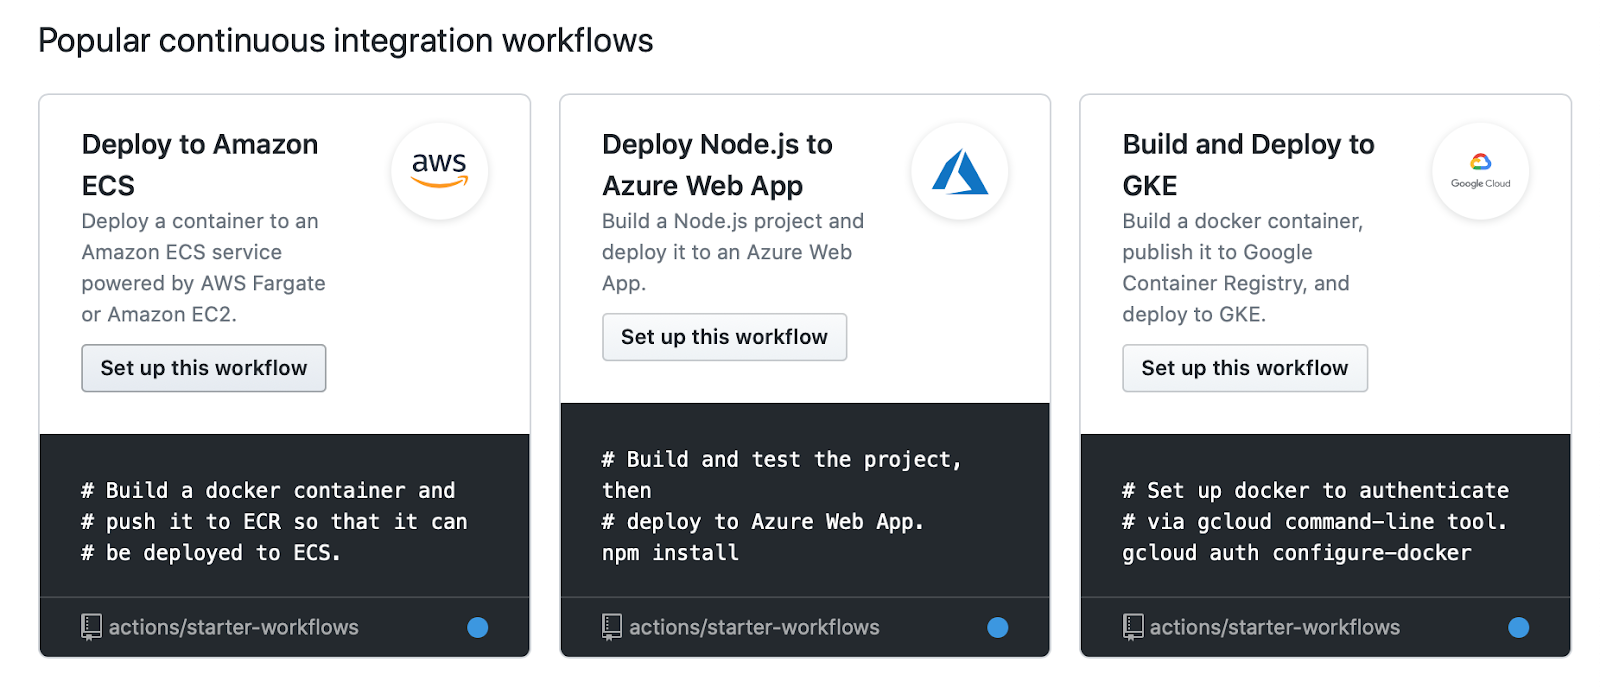This screenshot has height=688, width=1600.
Task: Set up the Amazon ECS workflow
Action: tap(204, 368)
